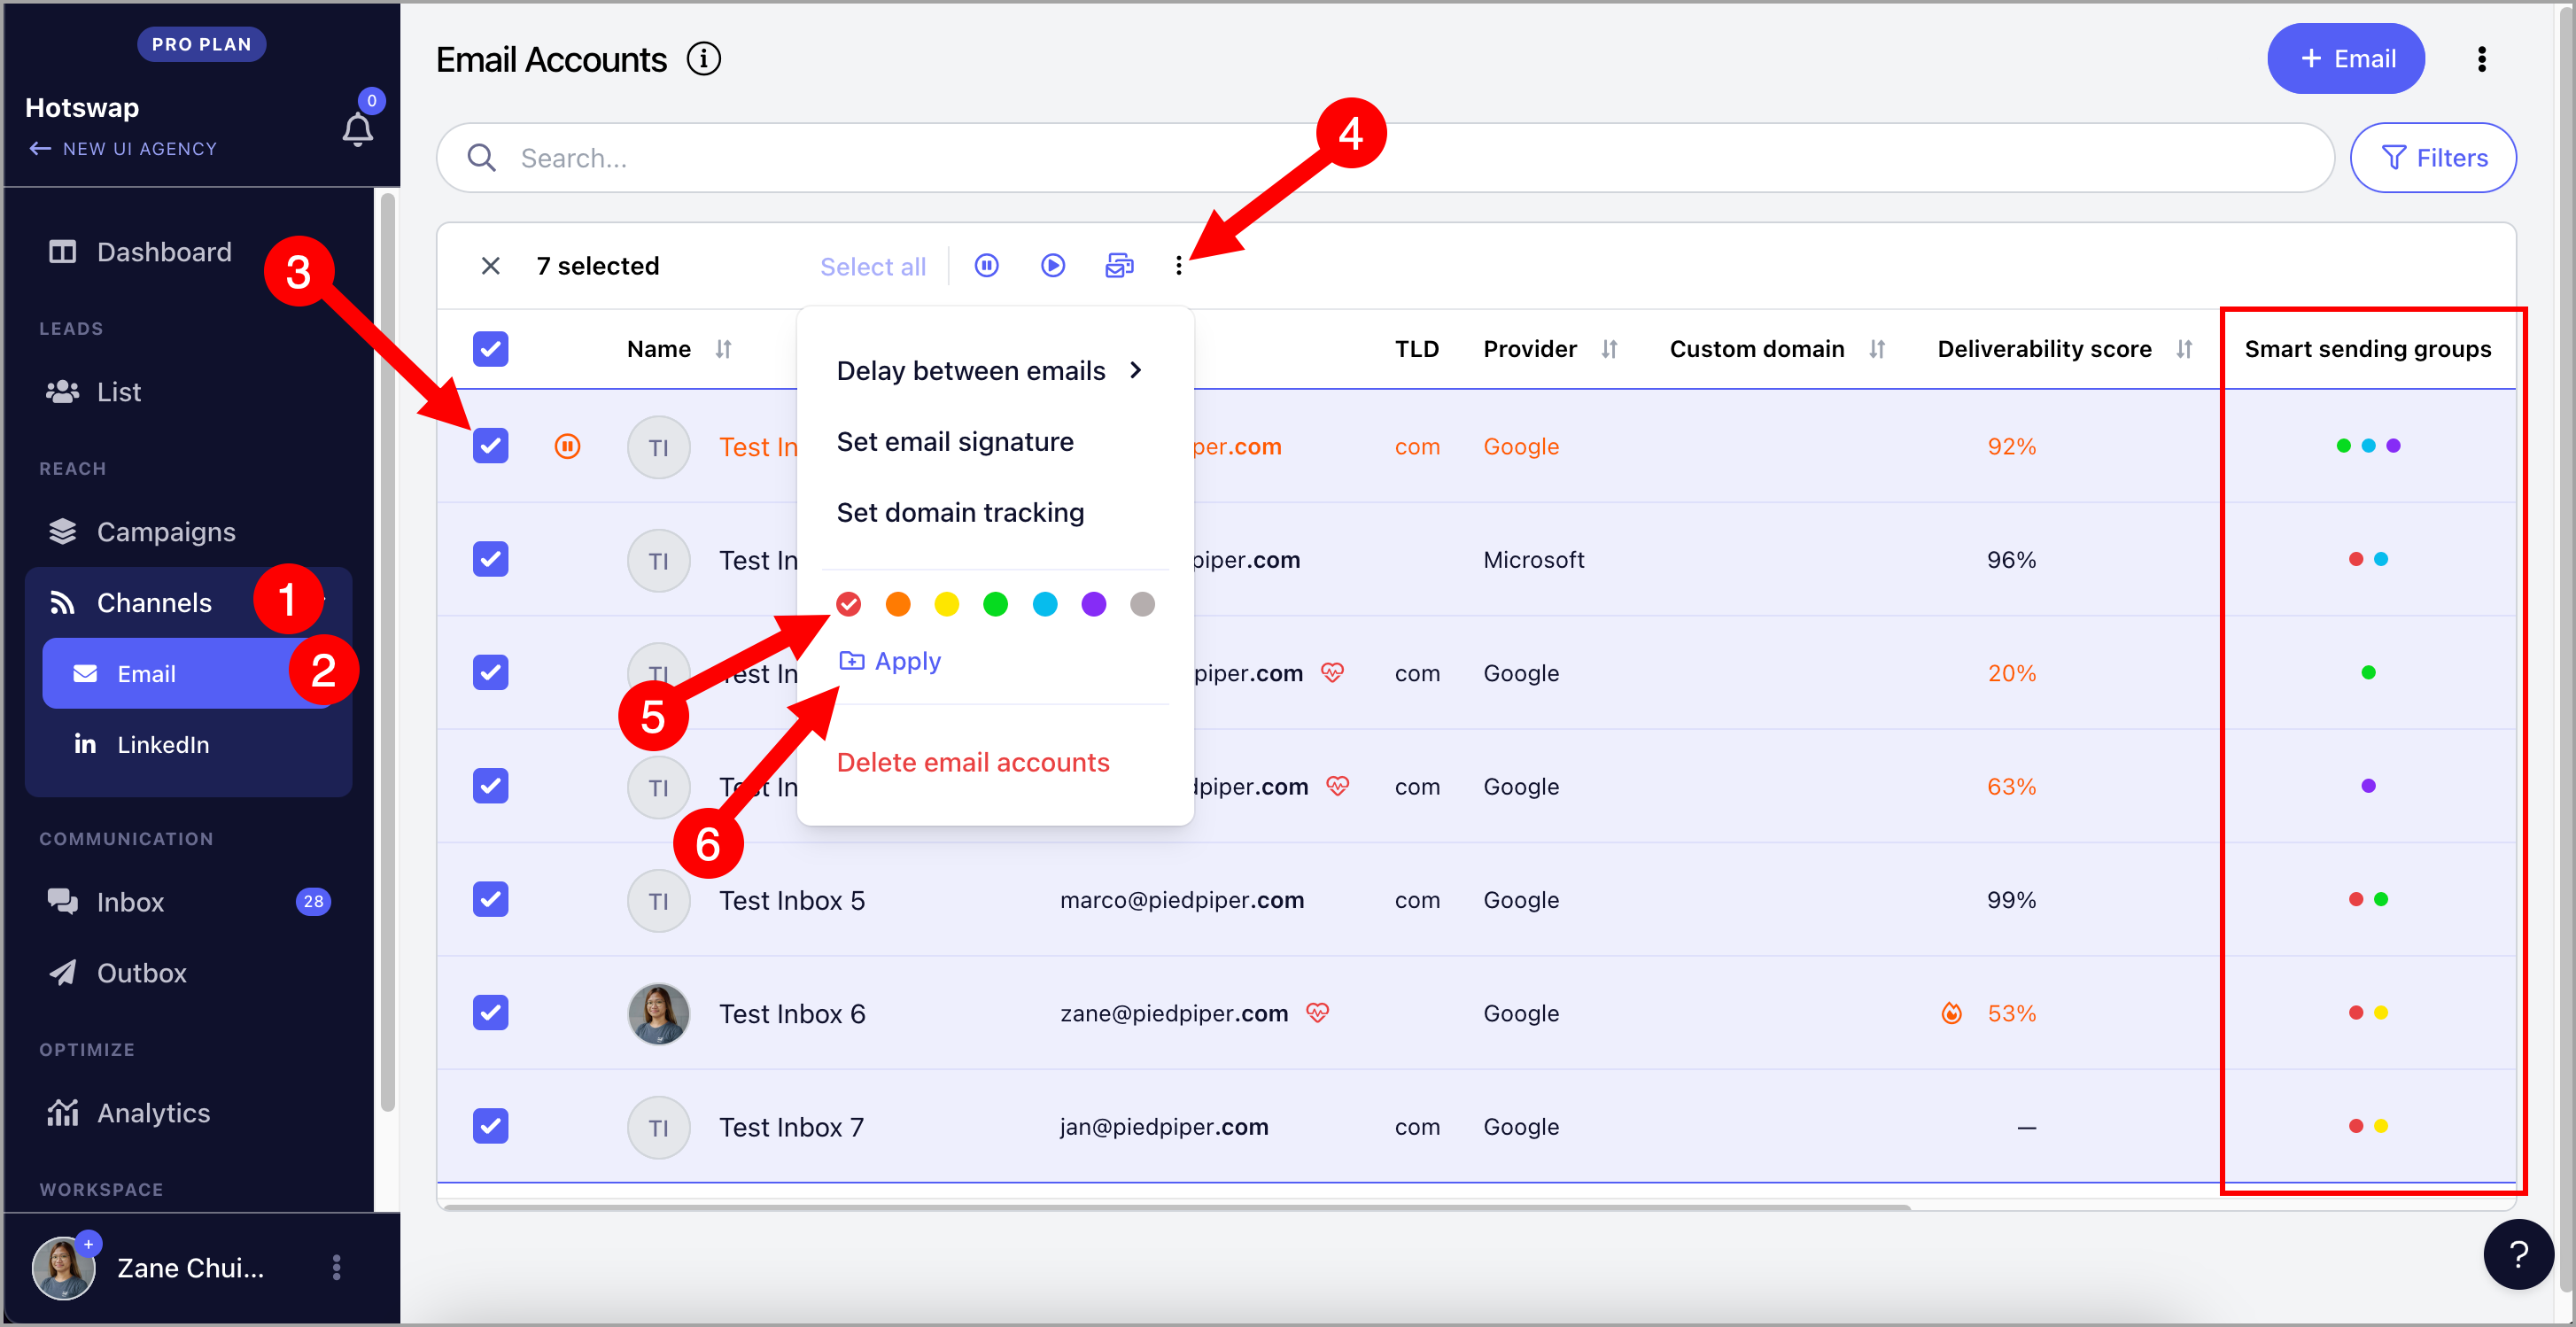Click the heart health icon next to zane@piedpiper.com
The width and height of the screenshot is (2576, 1327).
(x=1317, y=1013)
